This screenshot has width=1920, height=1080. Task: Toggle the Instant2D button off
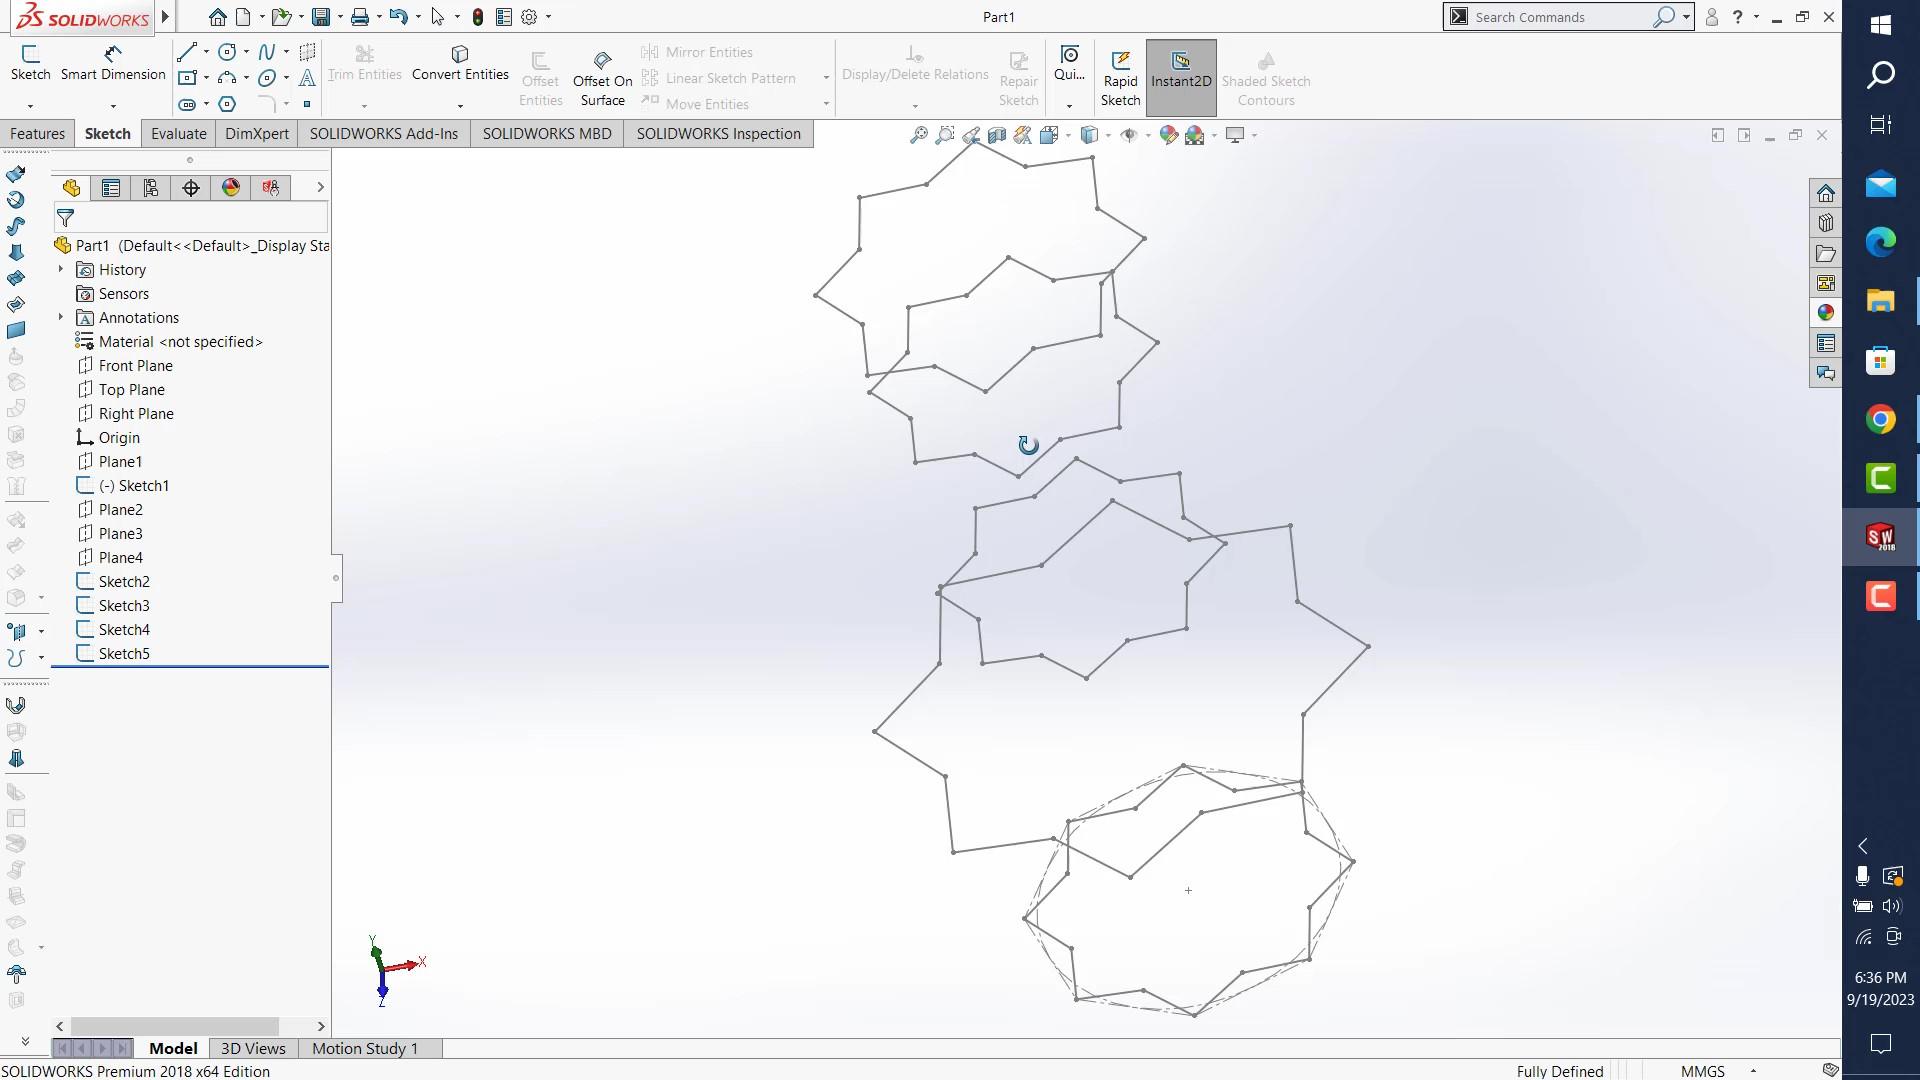coord(1180,78)
